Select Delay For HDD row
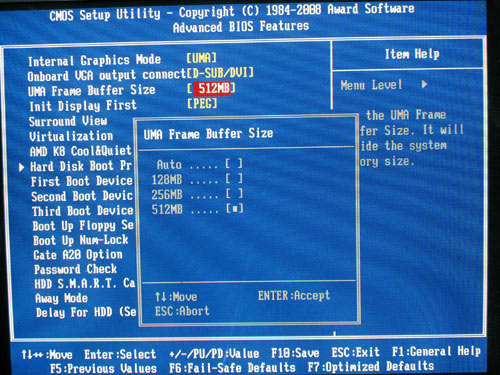This screenshot has height=375, width=500. click(x=86, y=312)
